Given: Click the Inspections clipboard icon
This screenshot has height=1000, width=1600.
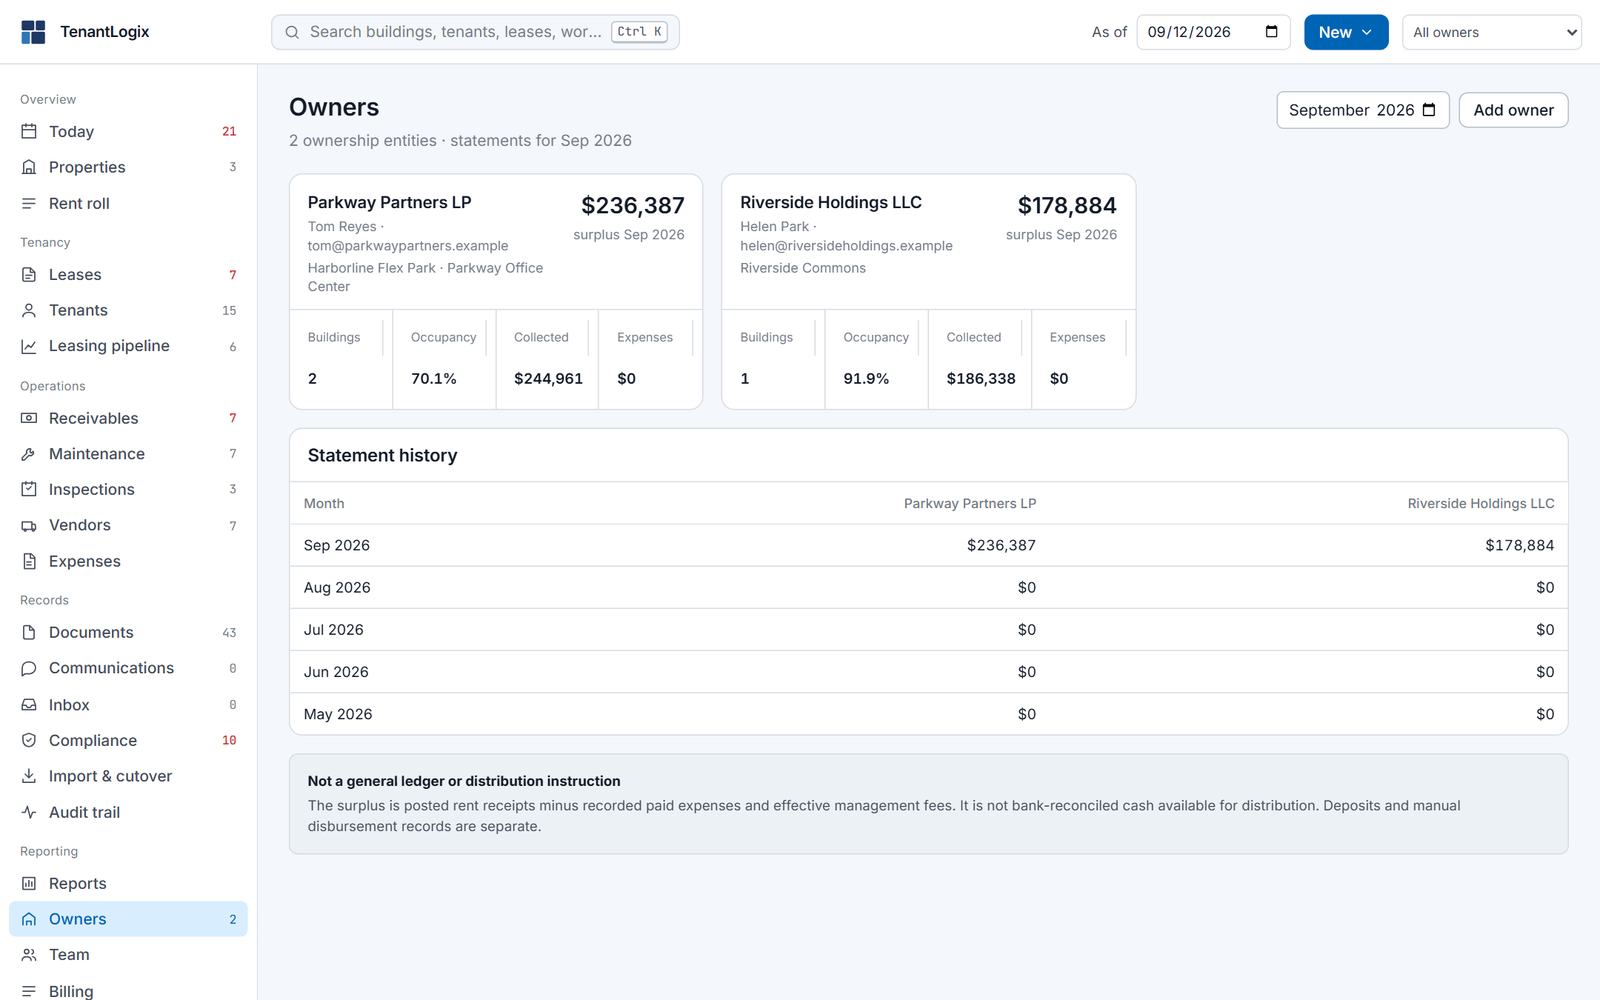Looking at the screenshot, I should (x=29, y=489).
